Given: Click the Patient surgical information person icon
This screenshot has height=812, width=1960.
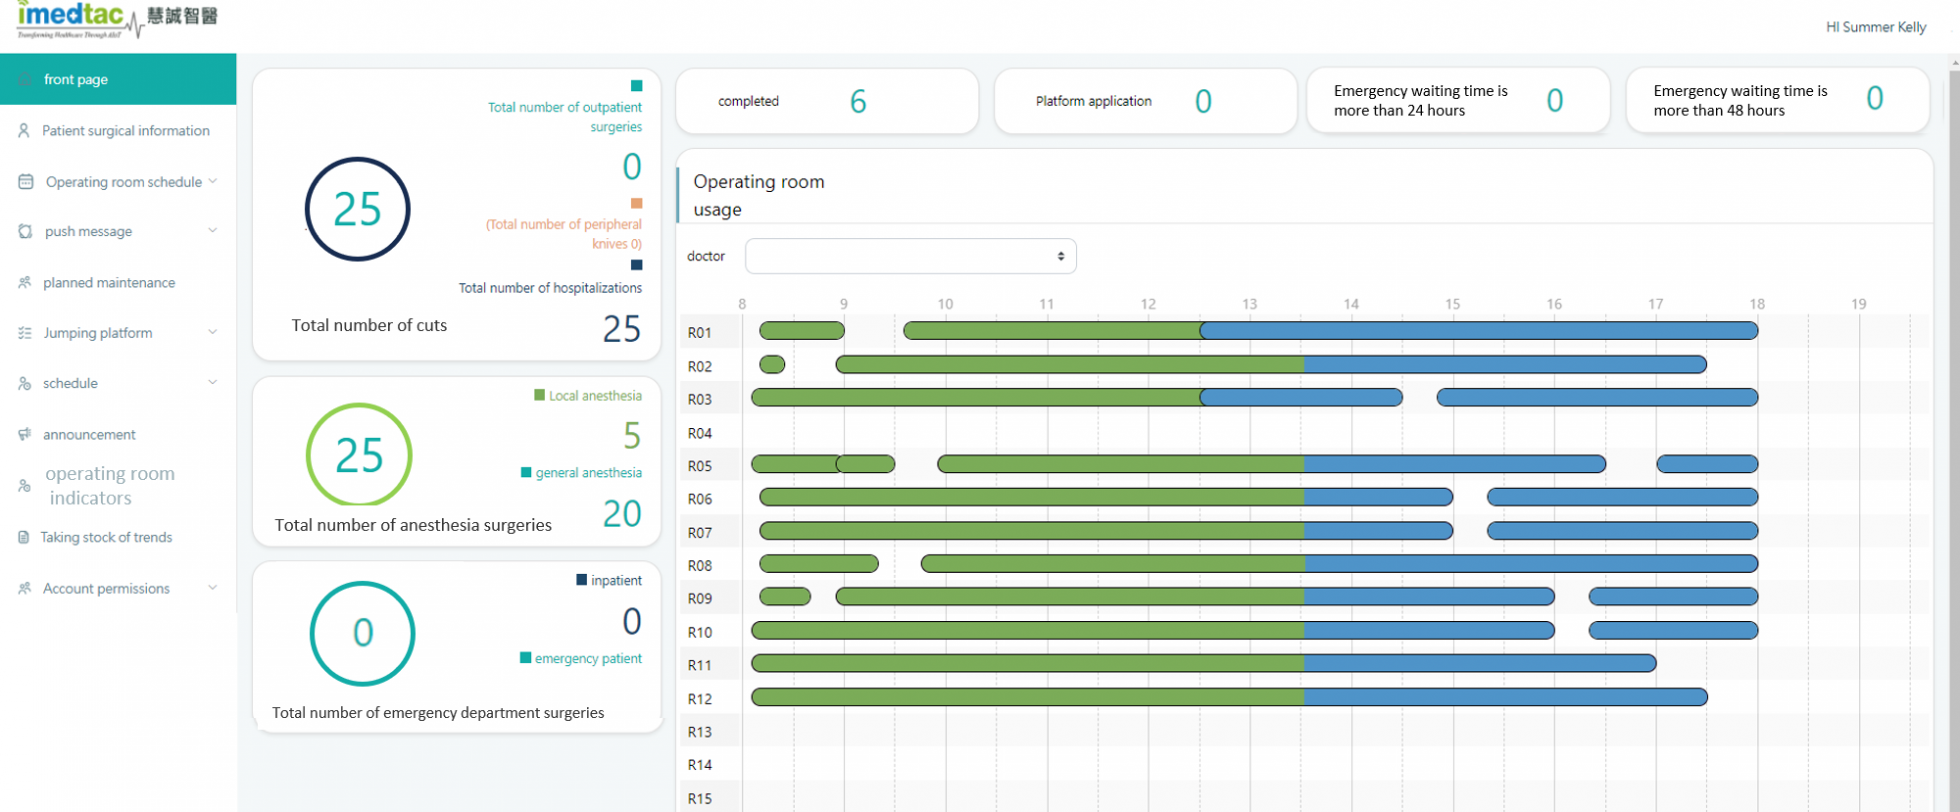Looking at the screenshot, I should coord(24,131).
